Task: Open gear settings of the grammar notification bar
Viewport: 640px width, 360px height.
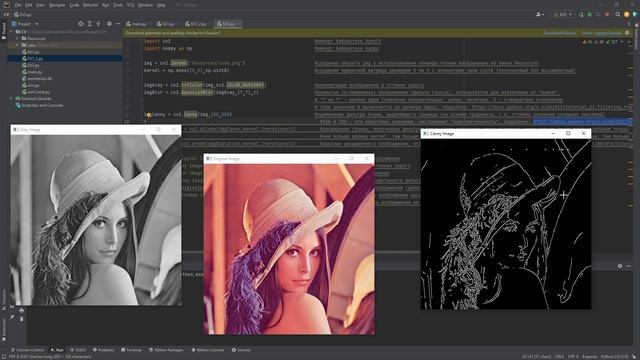Action: [627, 33]
